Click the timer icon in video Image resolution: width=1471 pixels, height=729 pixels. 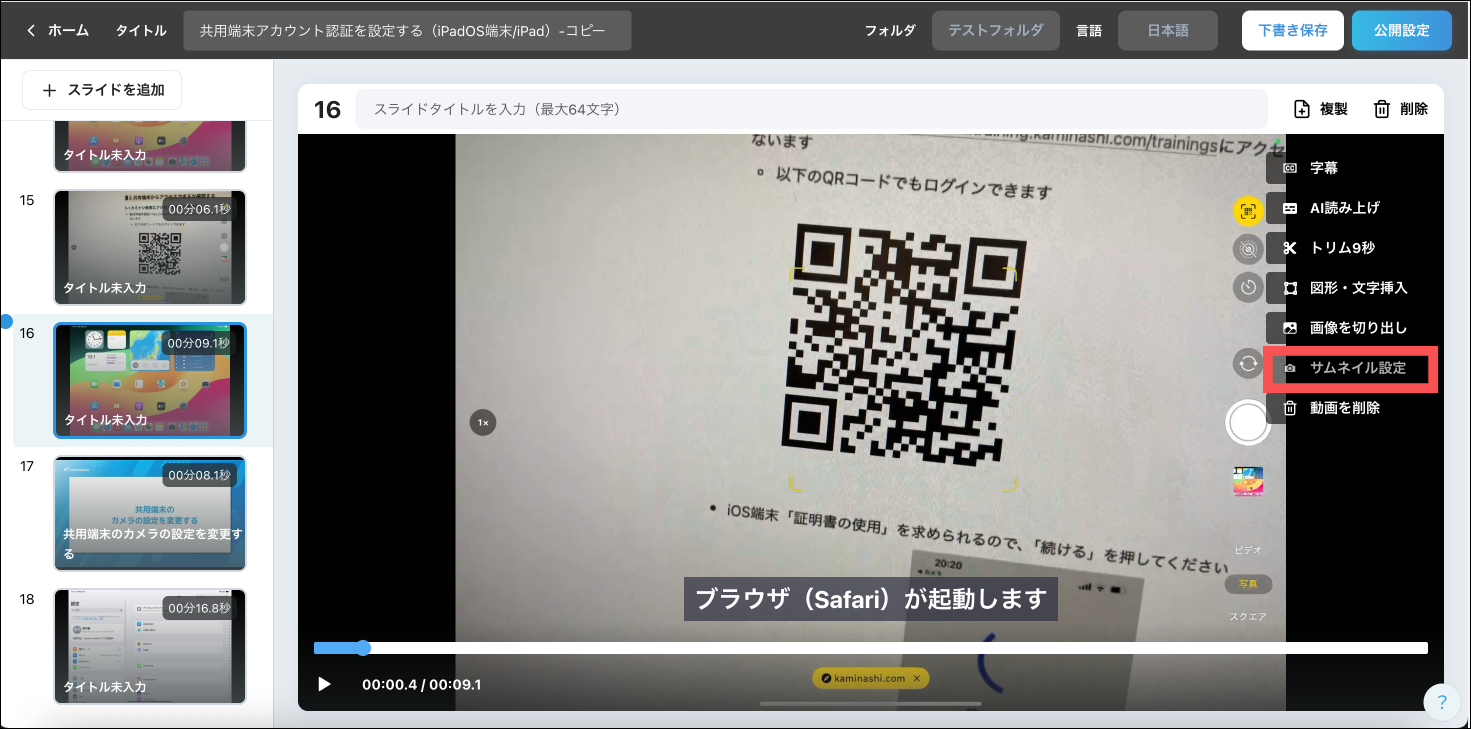pyautogui.click(x=1248, y=289)
